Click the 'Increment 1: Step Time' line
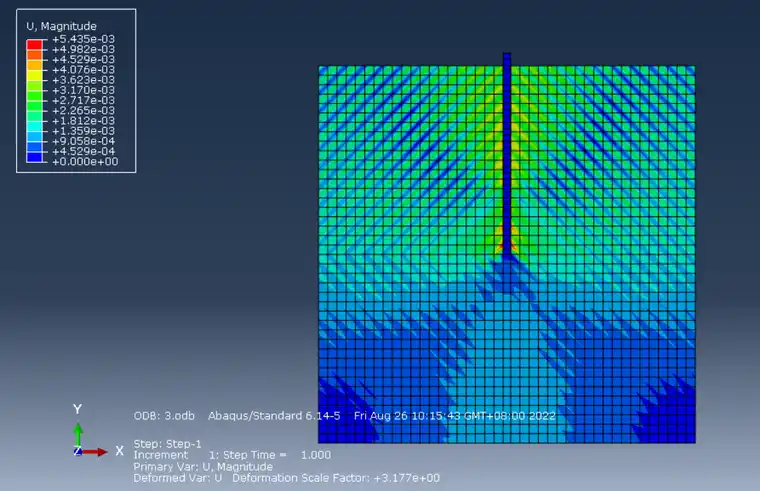This screenshot has width=760, height=491. tap(232, 455)
